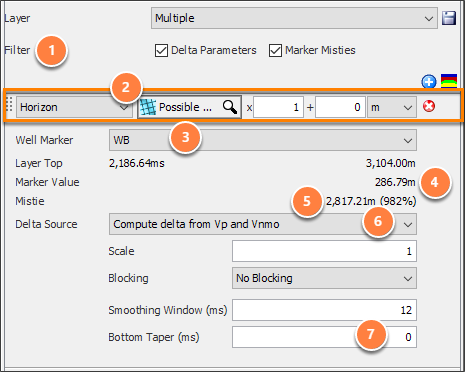Click the color layers icon
This screenshot has height=372, width=465.
pos(449,81)
